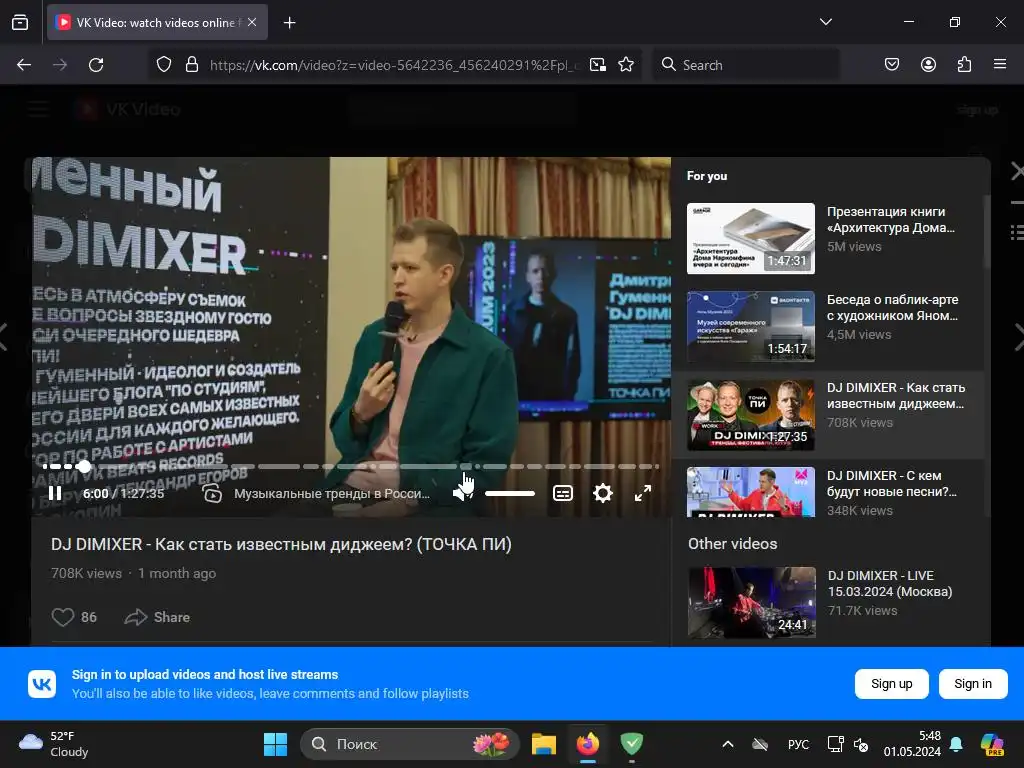The height and width of the screenshot is (768, 1024).
Task: Mute the video volume speaker icon
Action: (x=463, y=493)
